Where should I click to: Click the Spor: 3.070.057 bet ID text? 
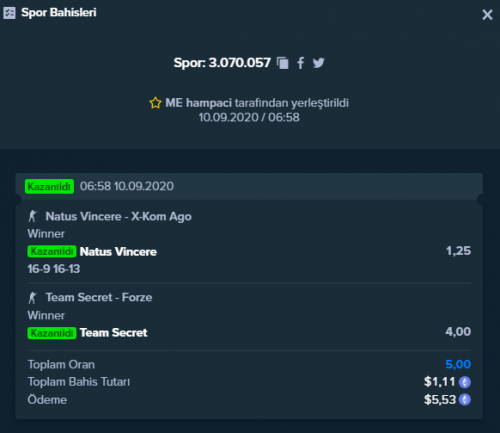point(222,63)
